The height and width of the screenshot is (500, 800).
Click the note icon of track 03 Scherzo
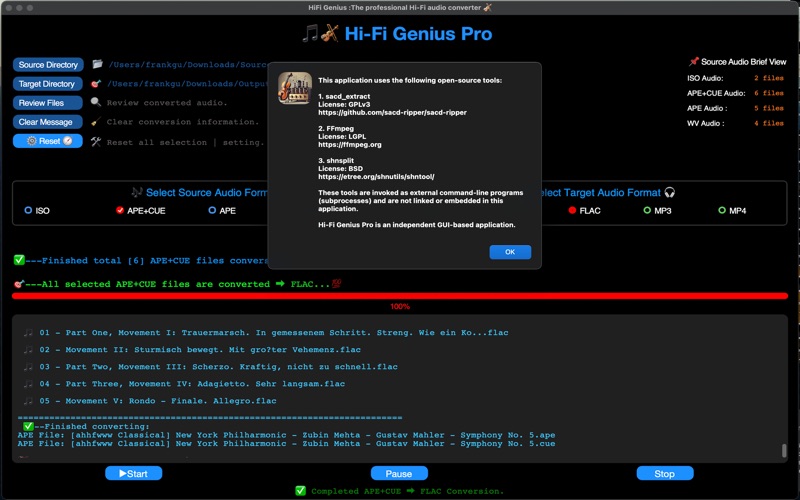coord(28,367)
